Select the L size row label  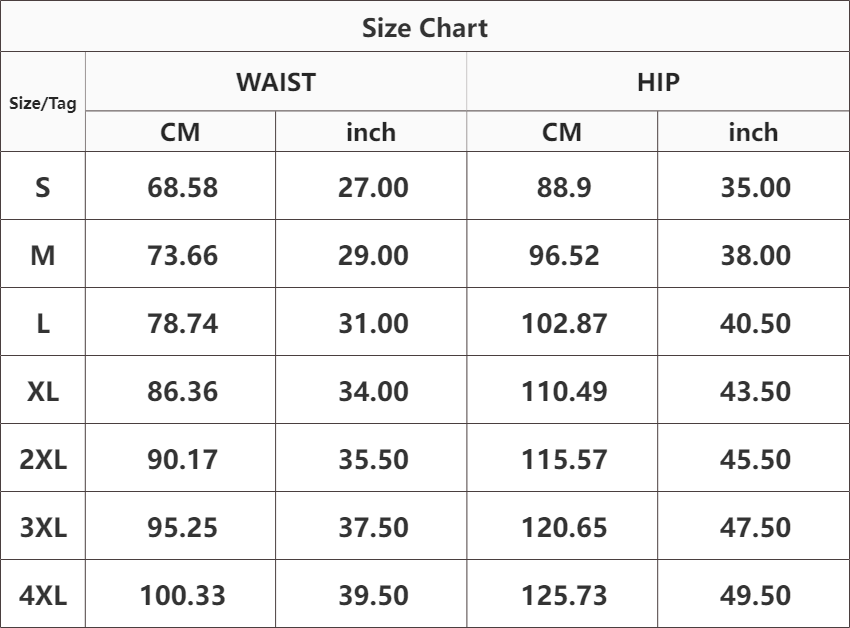point(43,323)
